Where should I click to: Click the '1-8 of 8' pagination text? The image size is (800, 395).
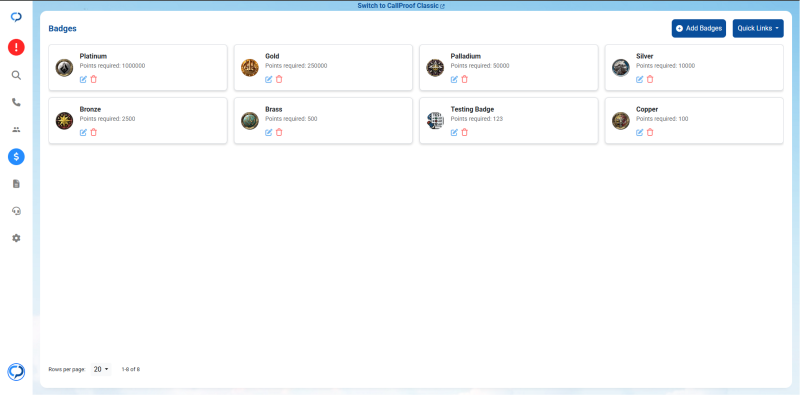tap(131, 369)
